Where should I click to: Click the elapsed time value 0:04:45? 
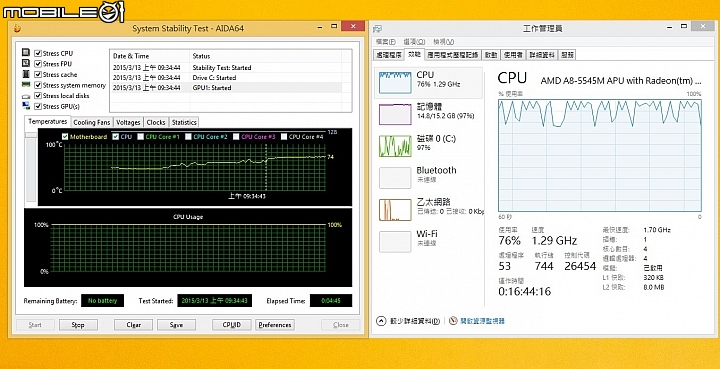pyautogui.click(x=331, y=301)
